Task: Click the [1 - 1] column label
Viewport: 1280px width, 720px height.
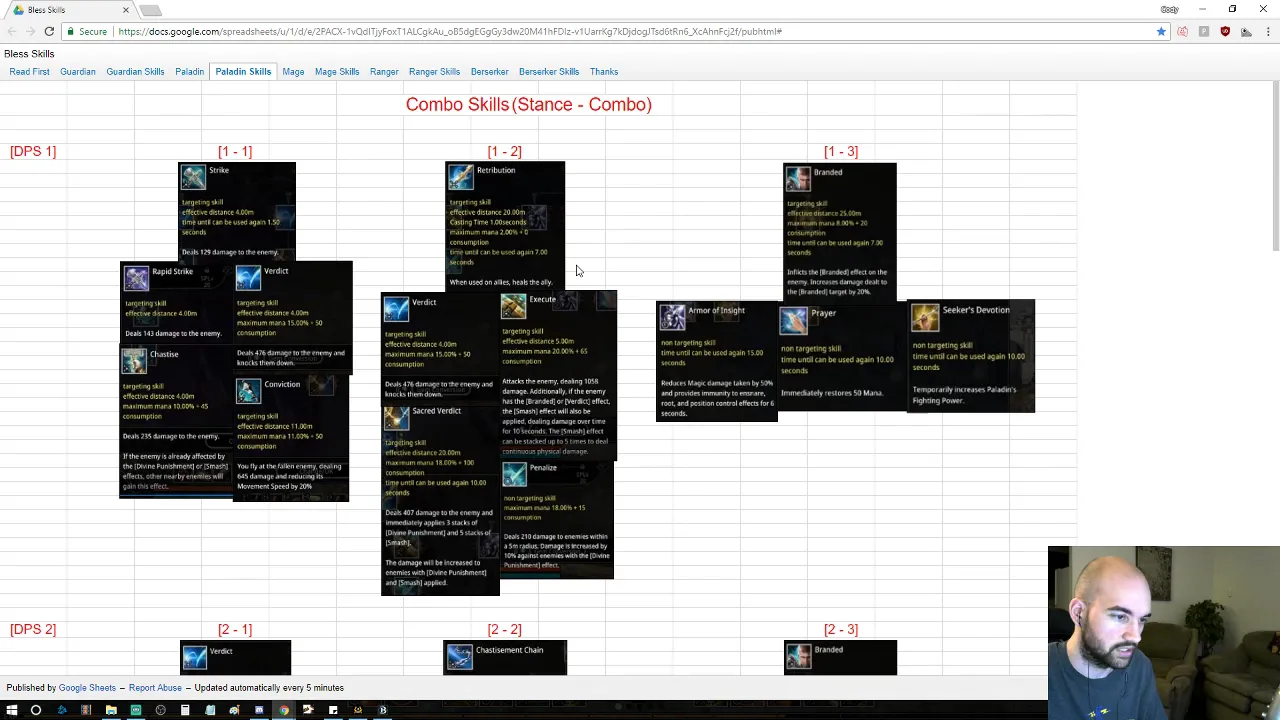Action: [235, 151]
